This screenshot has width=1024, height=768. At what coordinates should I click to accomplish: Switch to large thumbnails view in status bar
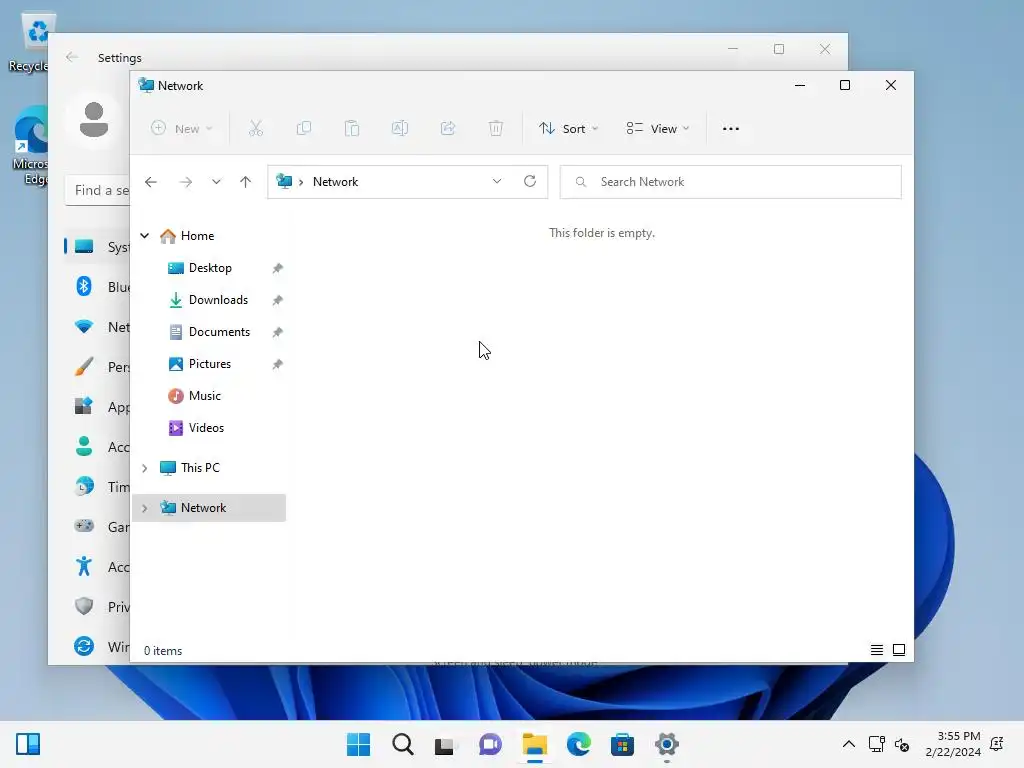coord(899,650)
